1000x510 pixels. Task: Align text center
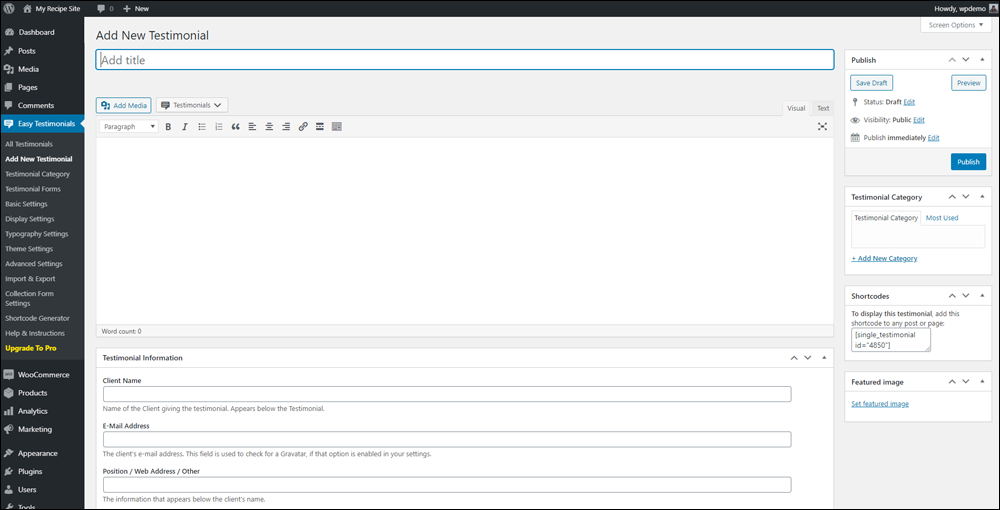coord(269,127)
